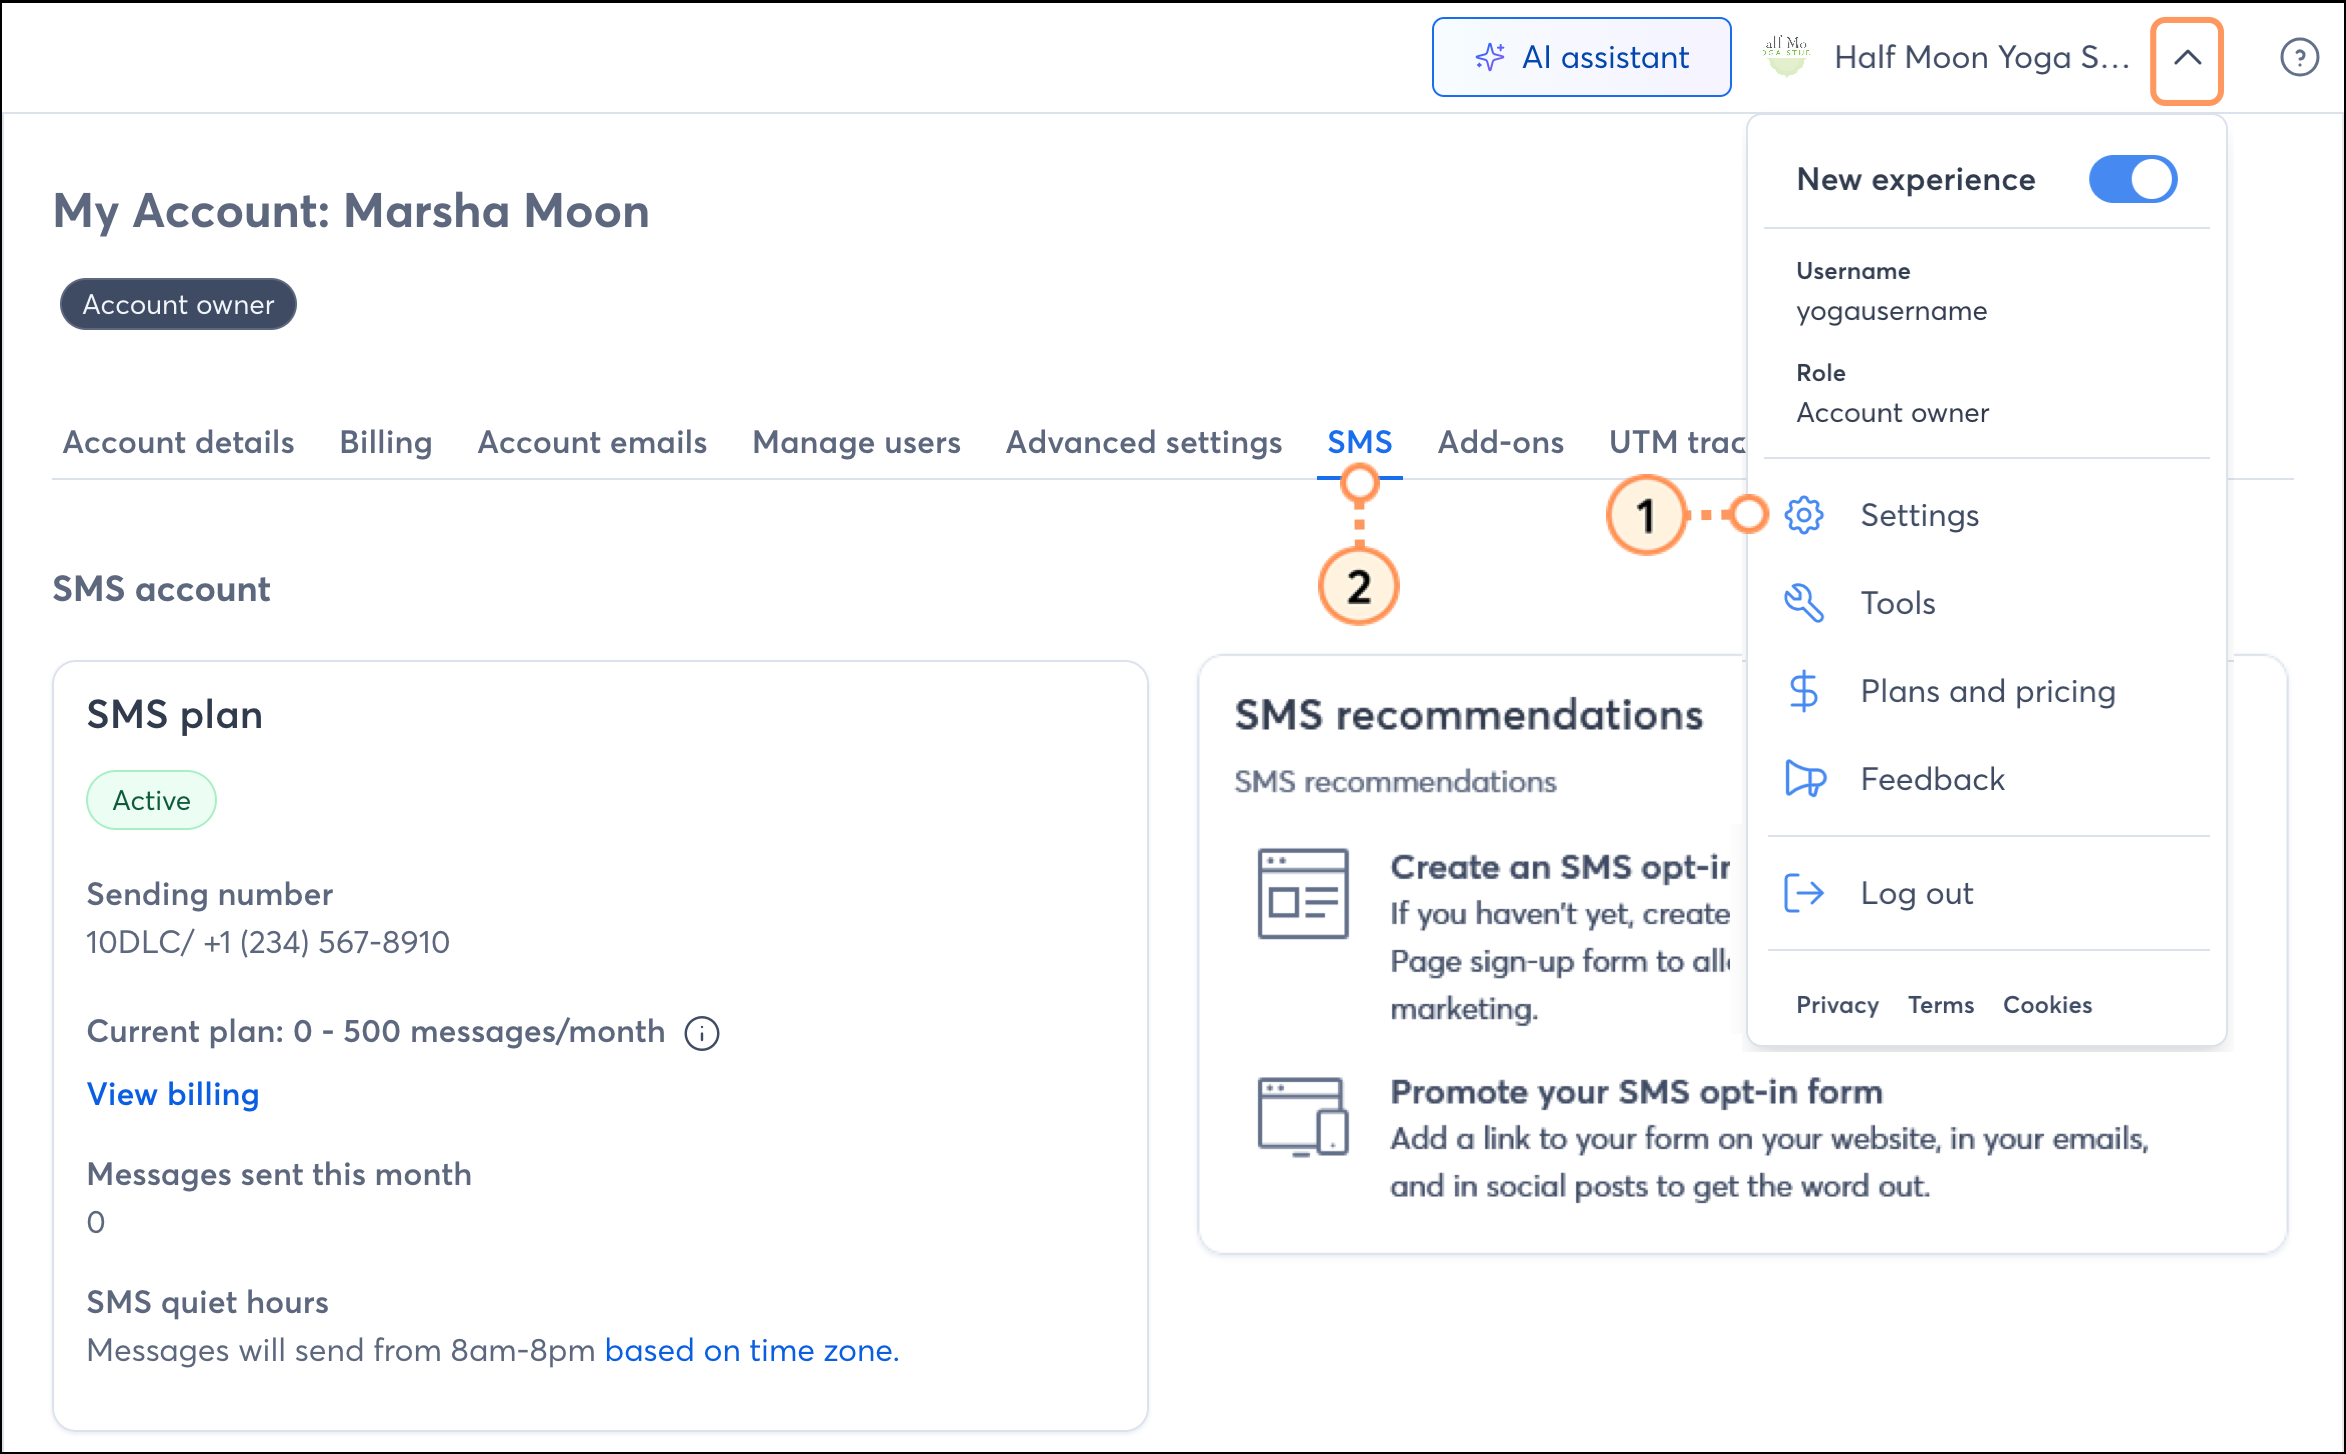Click the Half Moon Yoga account name

pyautogui.click(x=1981, y=58)
